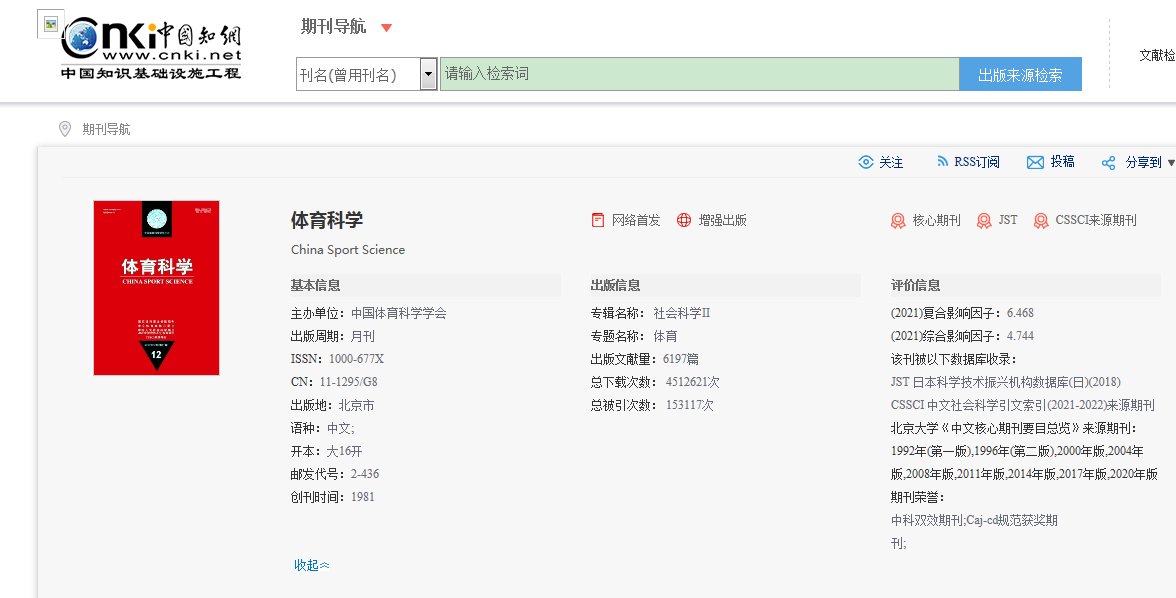Click the China Sport Science subtitle
Viewport: 1176px width, 598px height.
coord(348,250)
